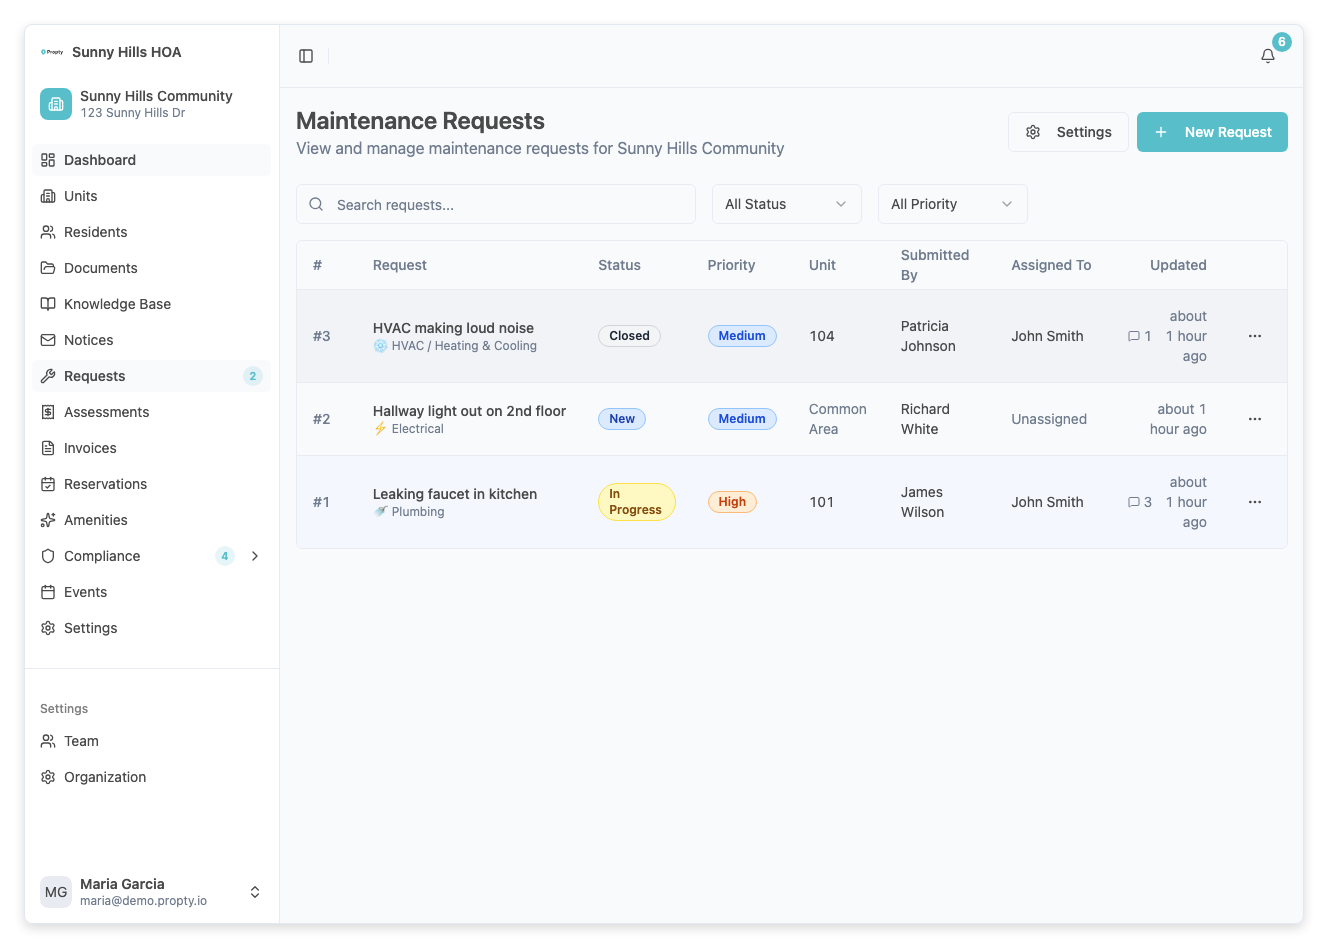Open the All Priority filter
This screenshot has width=1328, height=948.
coord(951,204)
